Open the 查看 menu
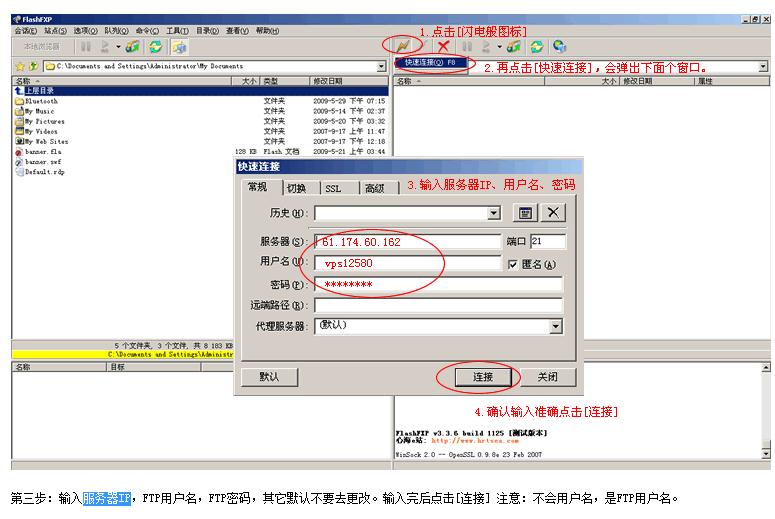The image size is (775, 519). 237,31
